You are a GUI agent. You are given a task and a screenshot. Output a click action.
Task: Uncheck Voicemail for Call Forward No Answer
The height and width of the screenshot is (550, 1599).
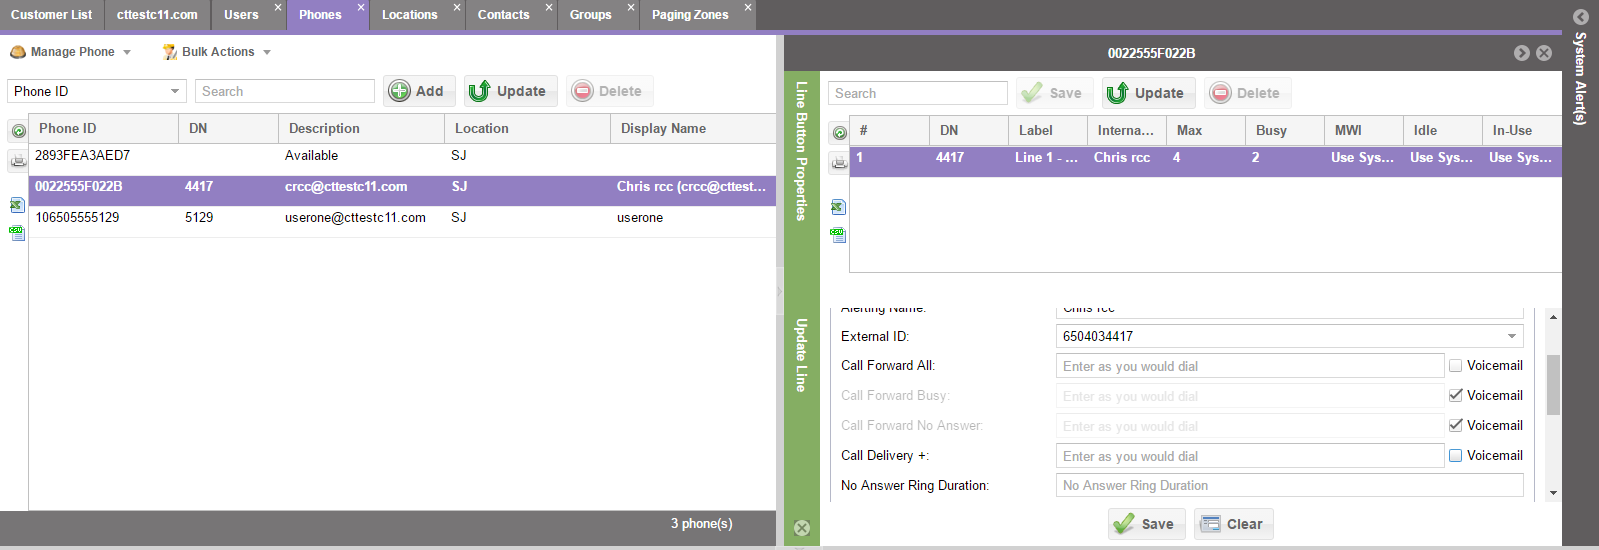tap(1456, 426)
